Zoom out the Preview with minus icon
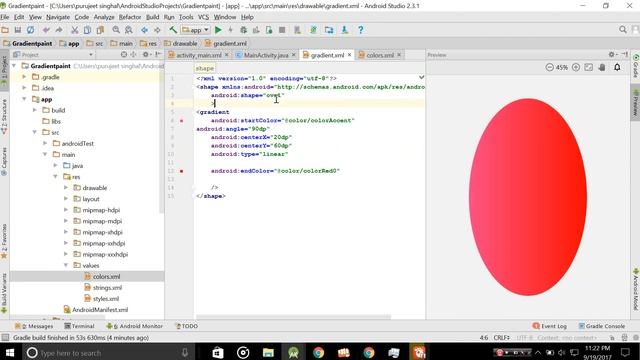The height and width of the screenshot is (360, 640). point(549,67)
